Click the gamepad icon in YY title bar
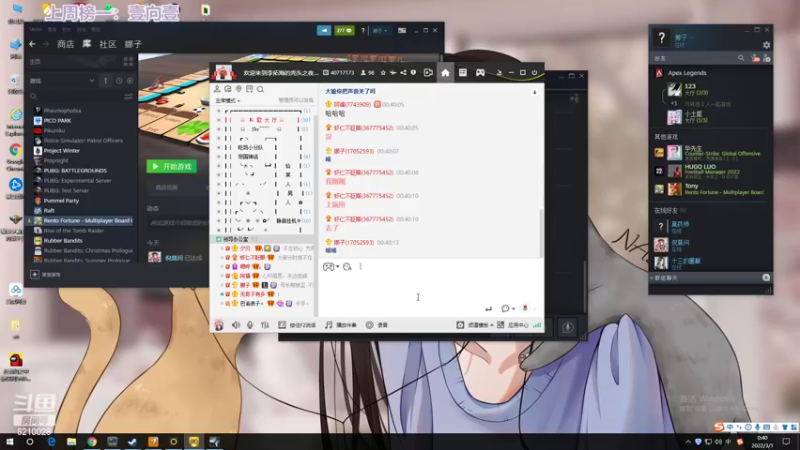Screen dimensions: 800x450 (x=480, y=73)
